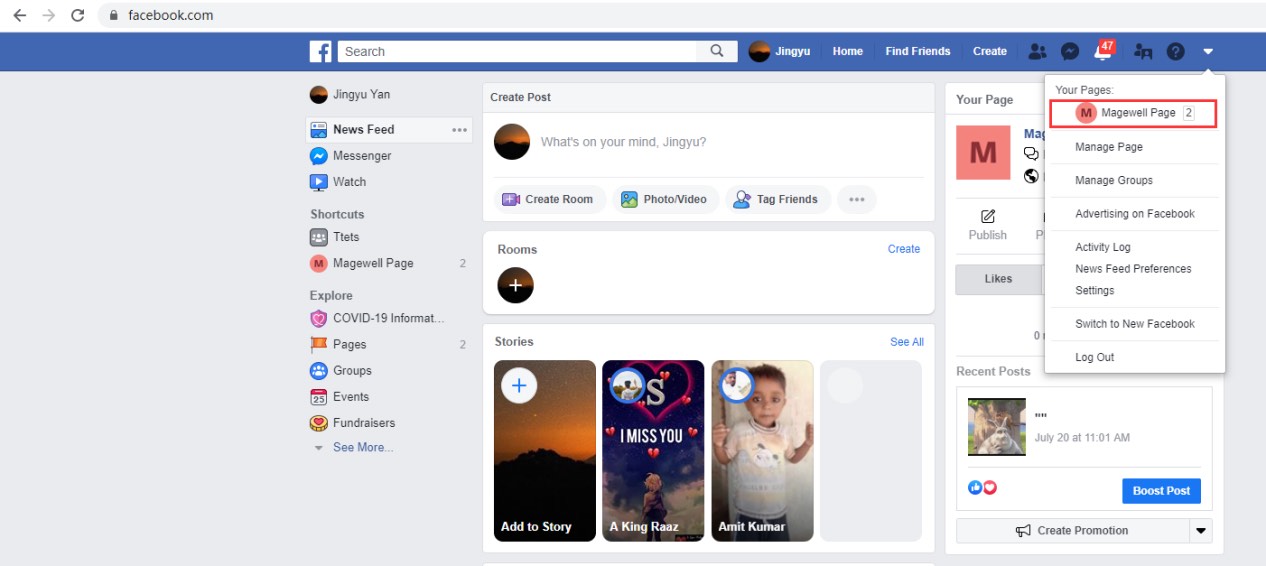Click Create Room button
This screenshot has height=566, width=1266.
550,199
